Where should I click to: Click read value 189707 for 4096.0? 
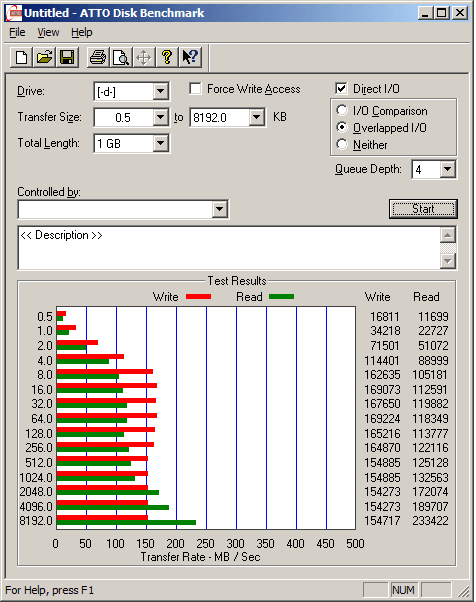[x=430, y=506]
